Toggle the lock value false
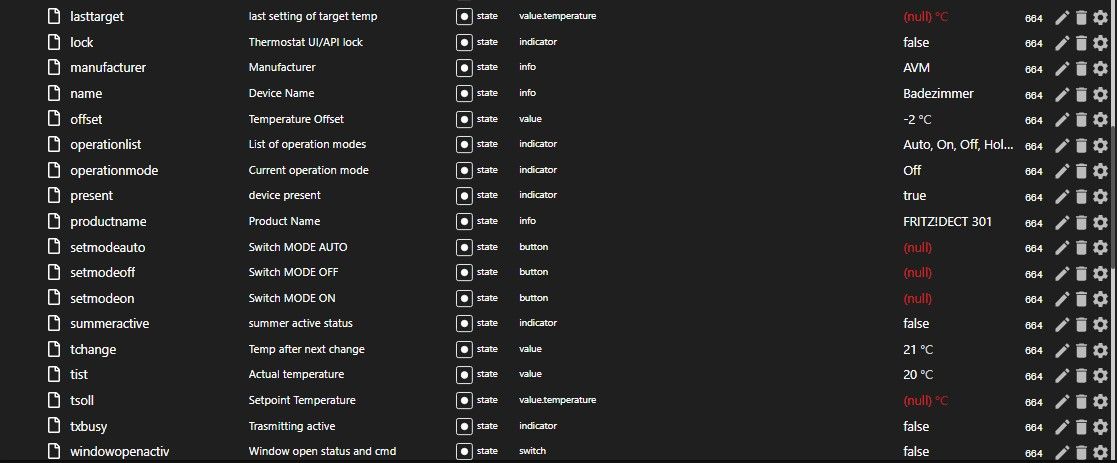 point(916,42)
